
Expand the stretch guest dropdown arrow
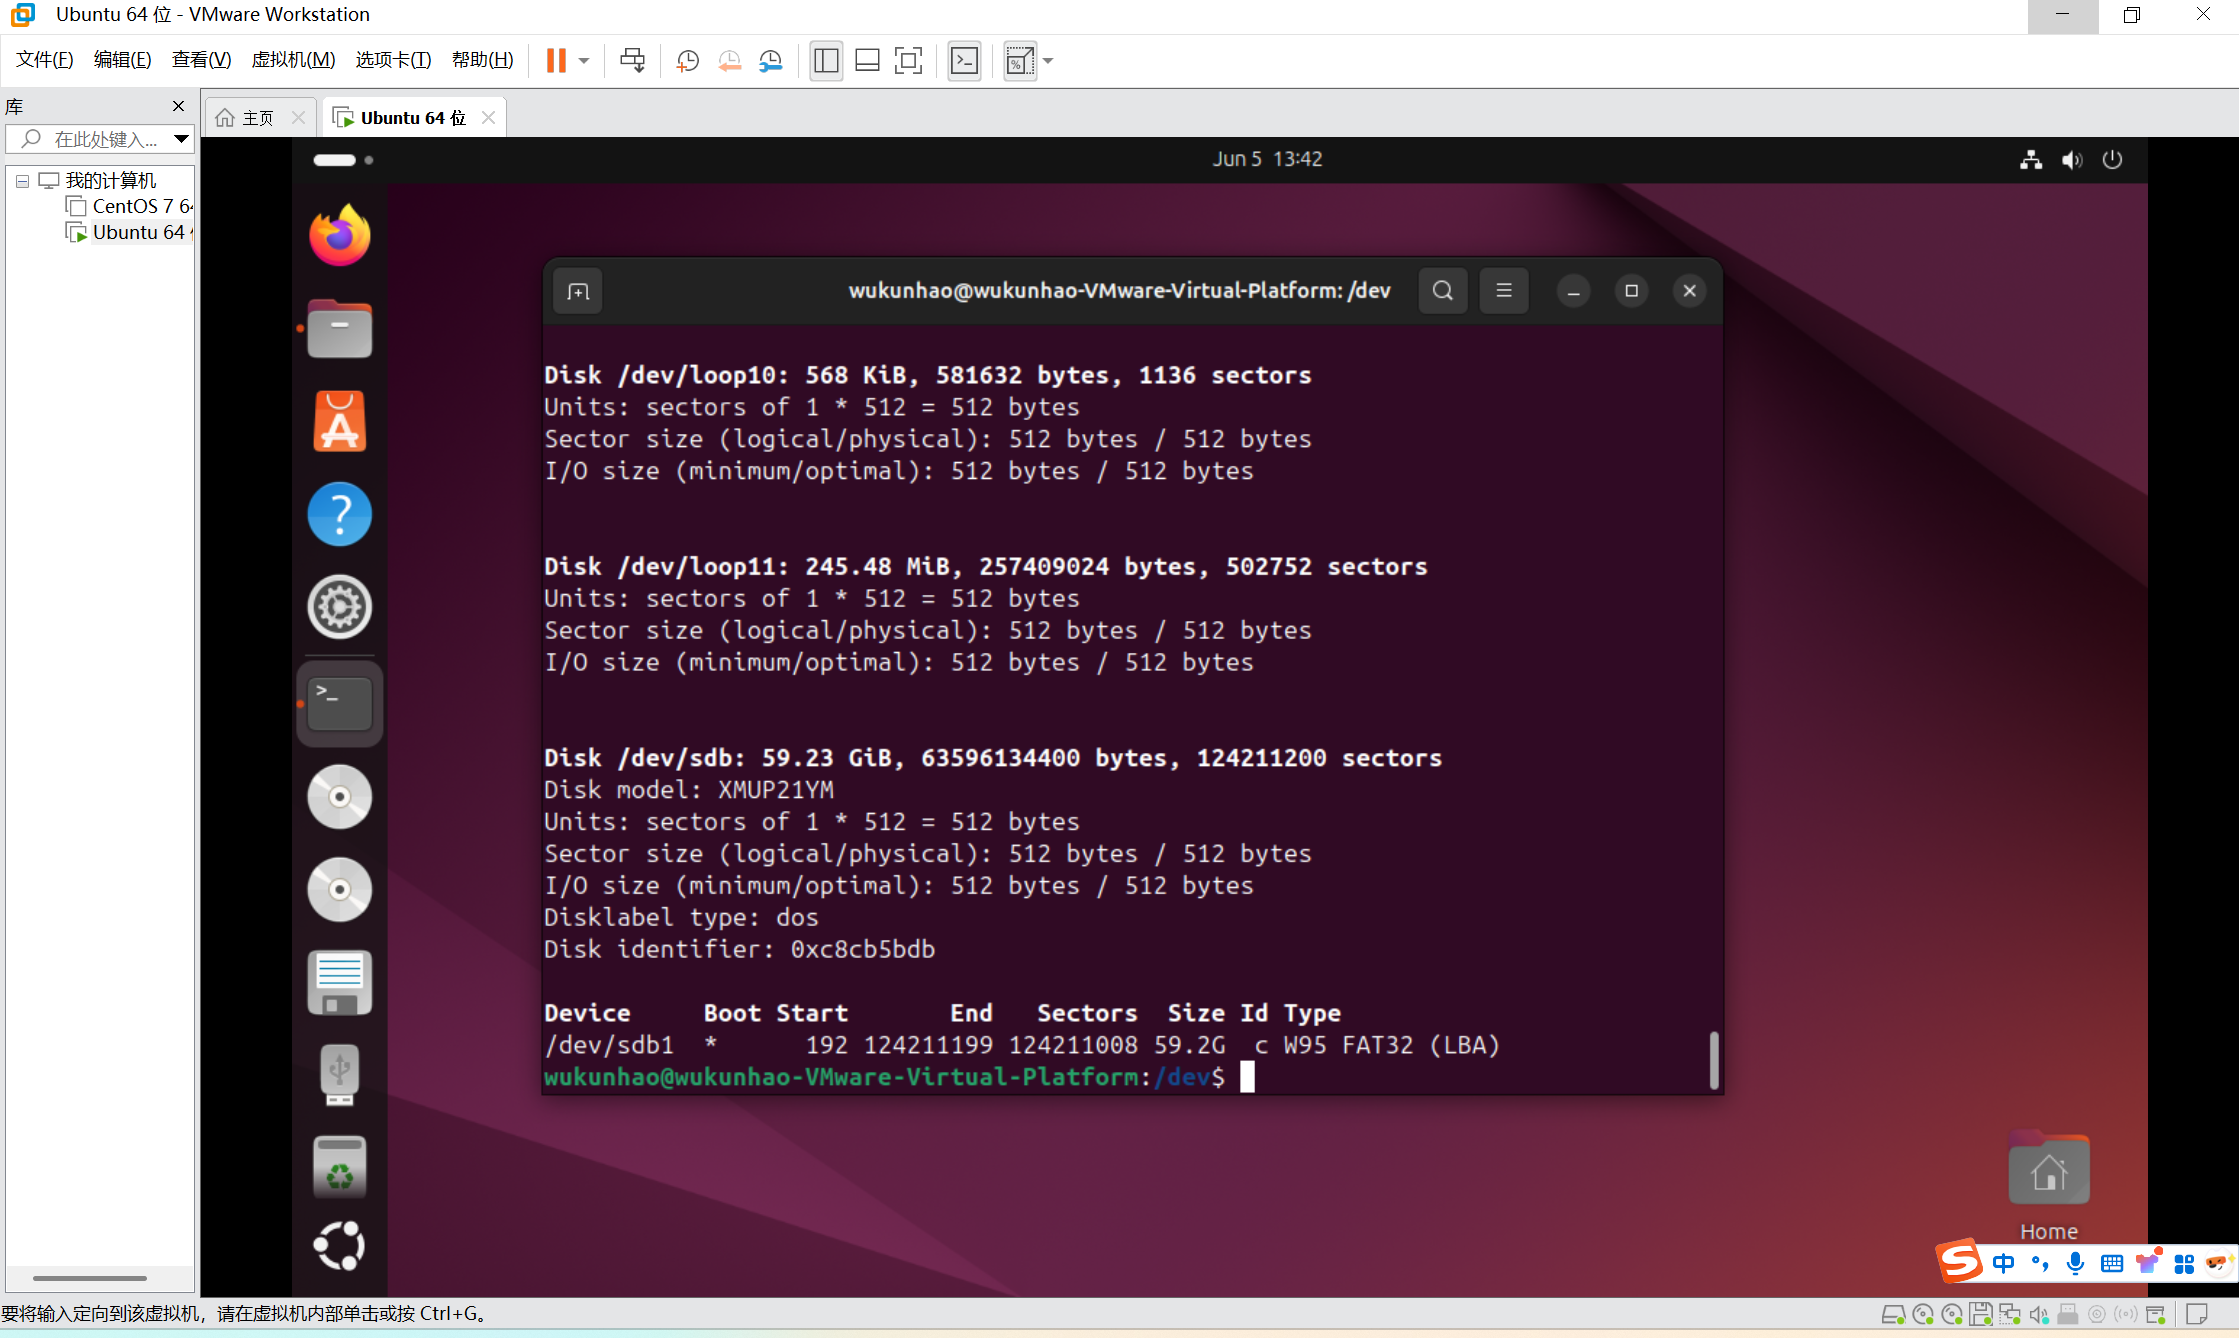(x=1048, y=61)
